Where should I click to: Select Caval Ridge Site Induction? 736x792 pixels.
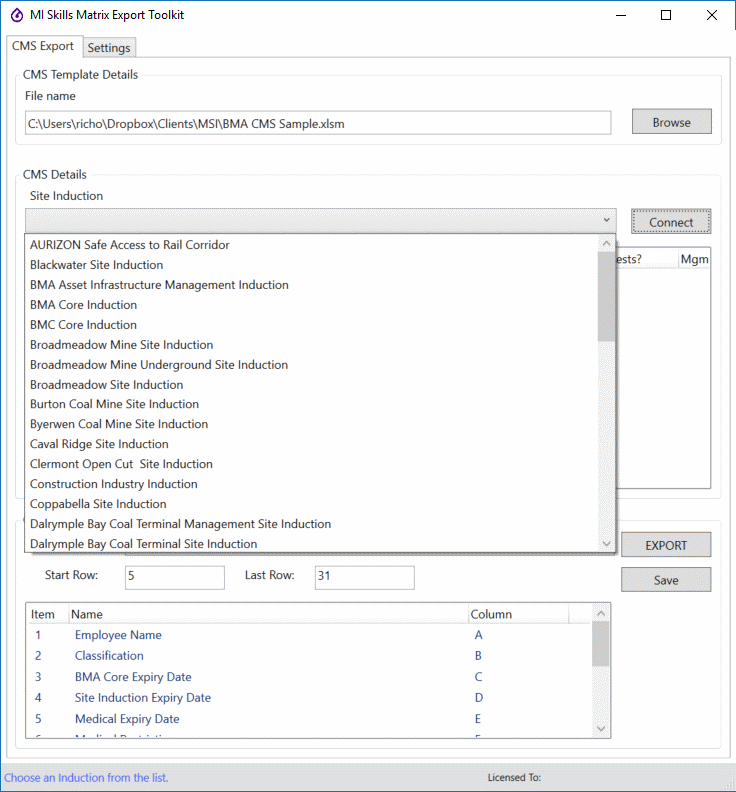click(312, 444)
